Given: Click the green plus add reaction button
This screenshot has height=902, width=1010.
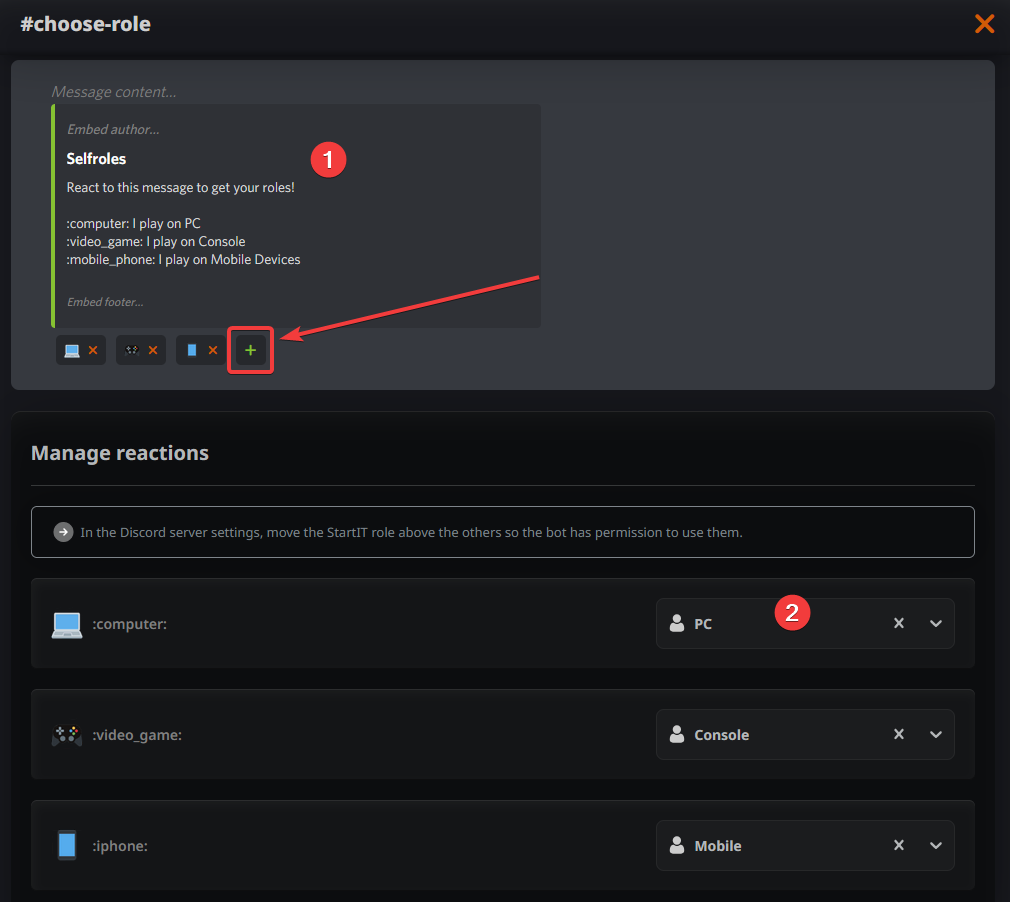Looking at the screenshot, I should coord(250,350).
